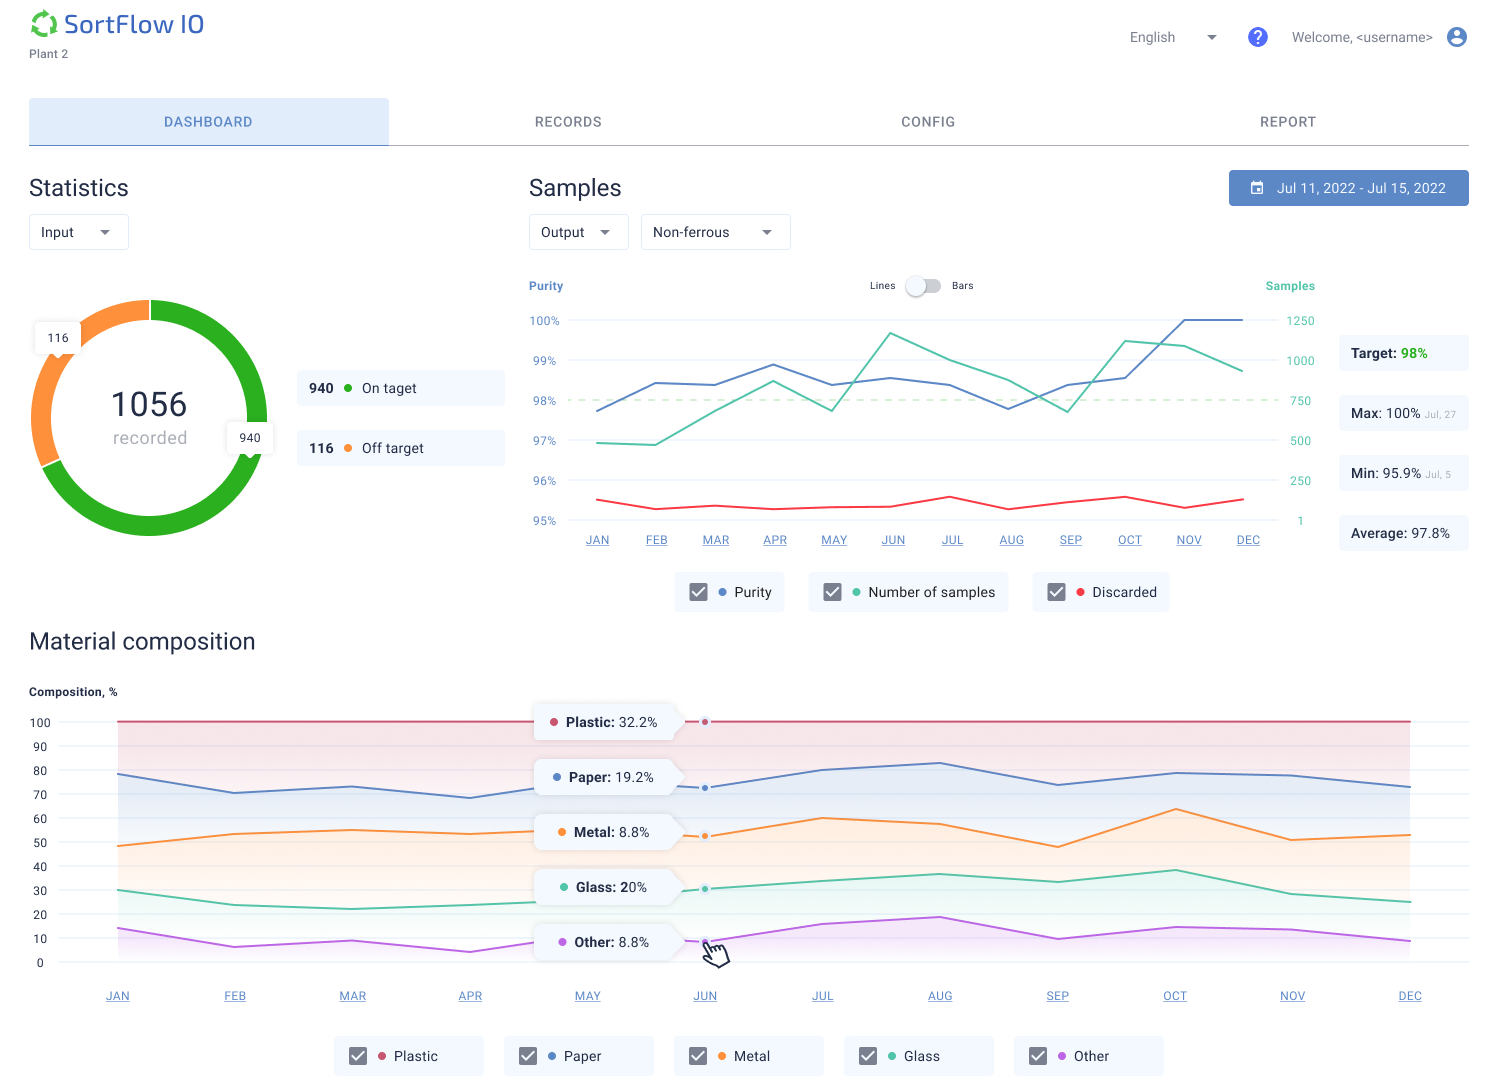This screenshot has width=1499, height=1080.
Task: Go to the Config tab
Action: [x=928, y=122]
